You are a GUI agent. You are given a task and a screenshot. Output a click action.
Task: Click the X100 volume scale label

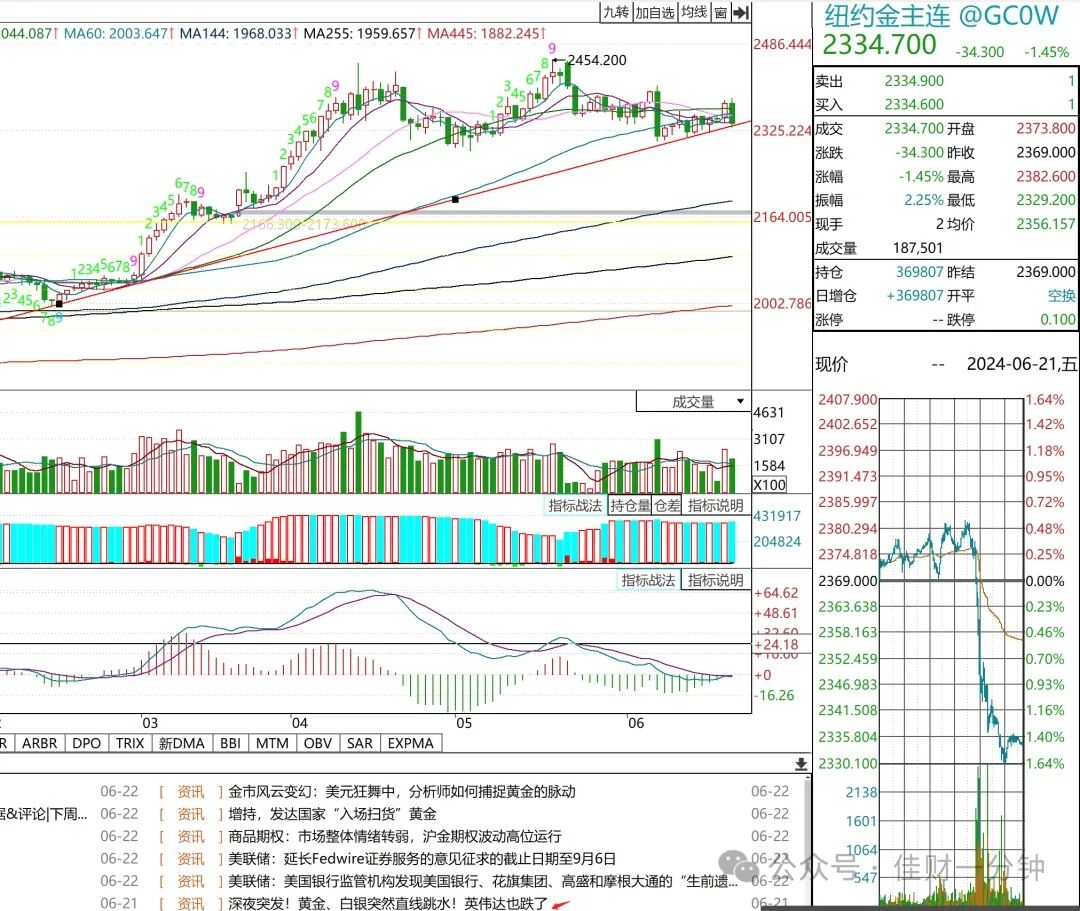click(769, 485)
